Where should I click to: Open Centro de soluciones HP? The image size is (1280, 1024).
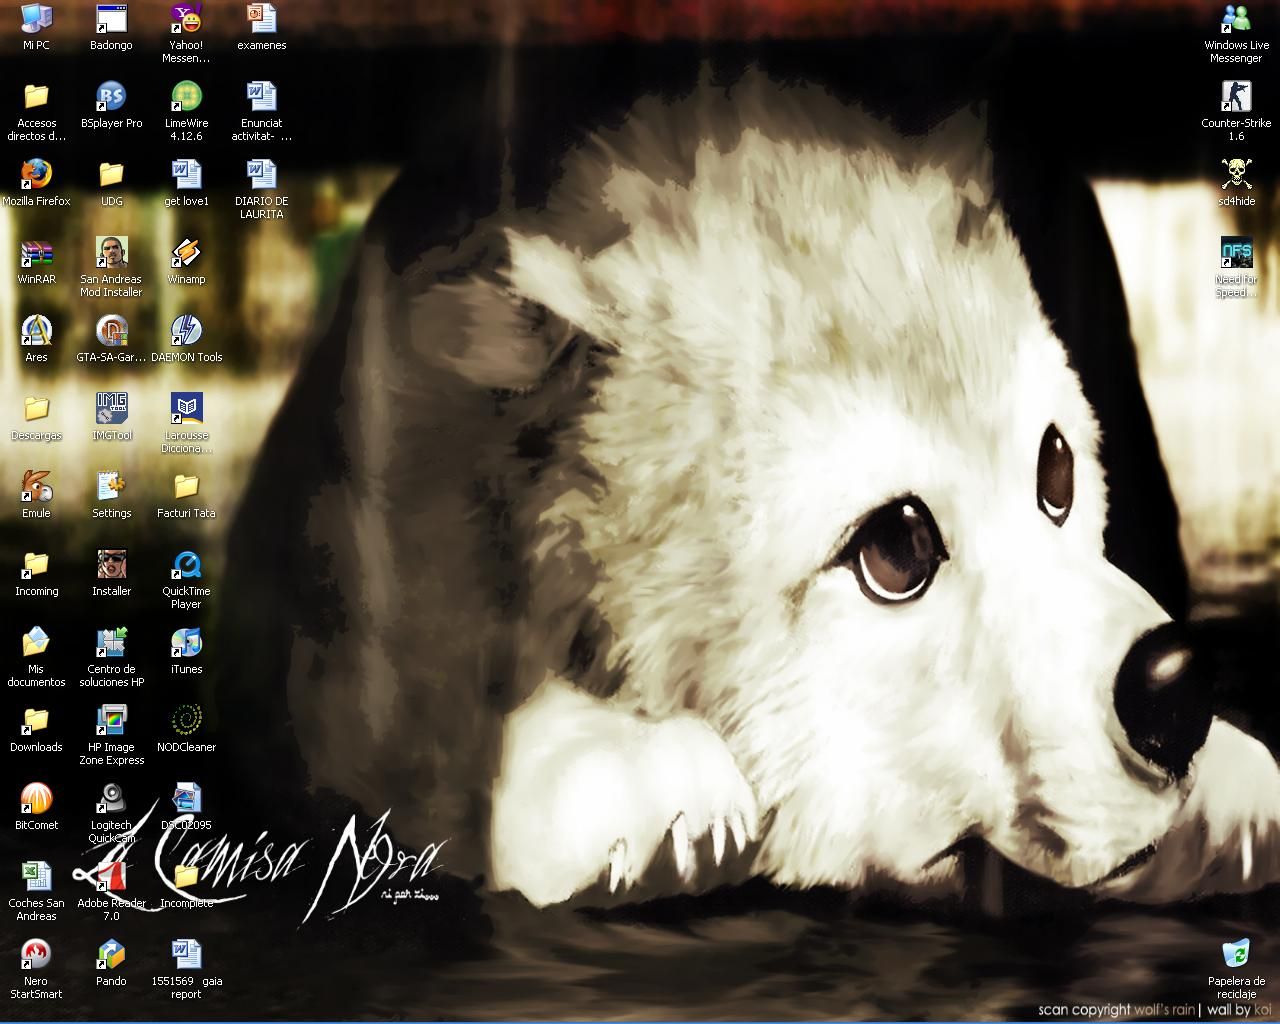(111, 642)
